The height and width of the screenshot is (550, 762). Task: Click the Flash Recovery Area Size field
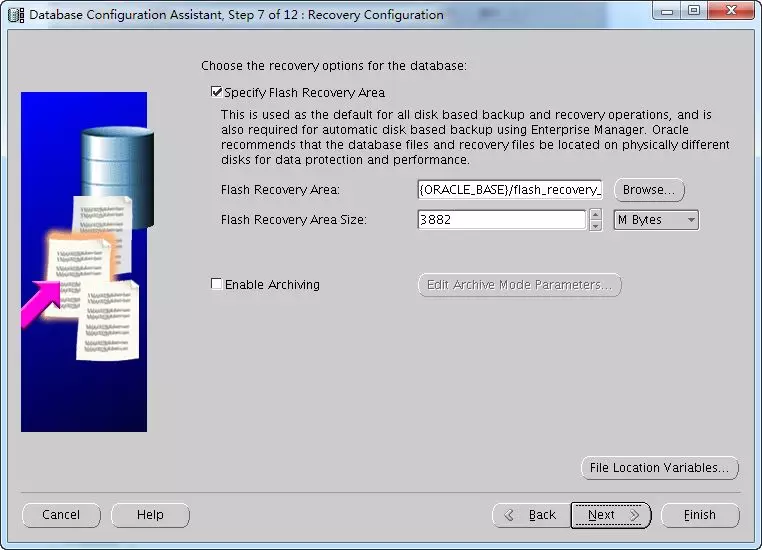(502, 220)
